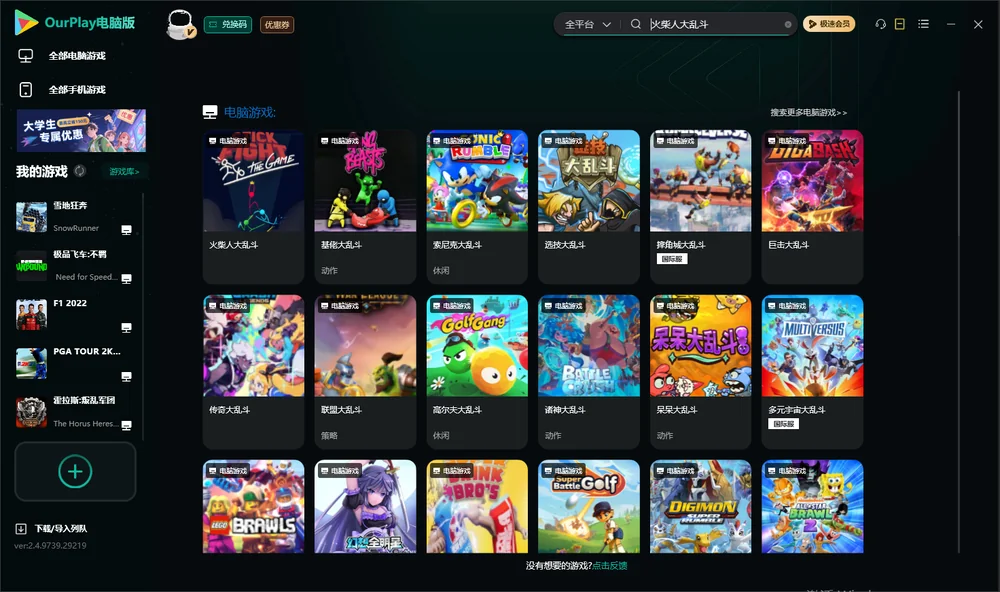The height and width of the screenshot is (592, 1000).
Task: Open 呆呆大乱斗 game card
Action: [700, 372]
